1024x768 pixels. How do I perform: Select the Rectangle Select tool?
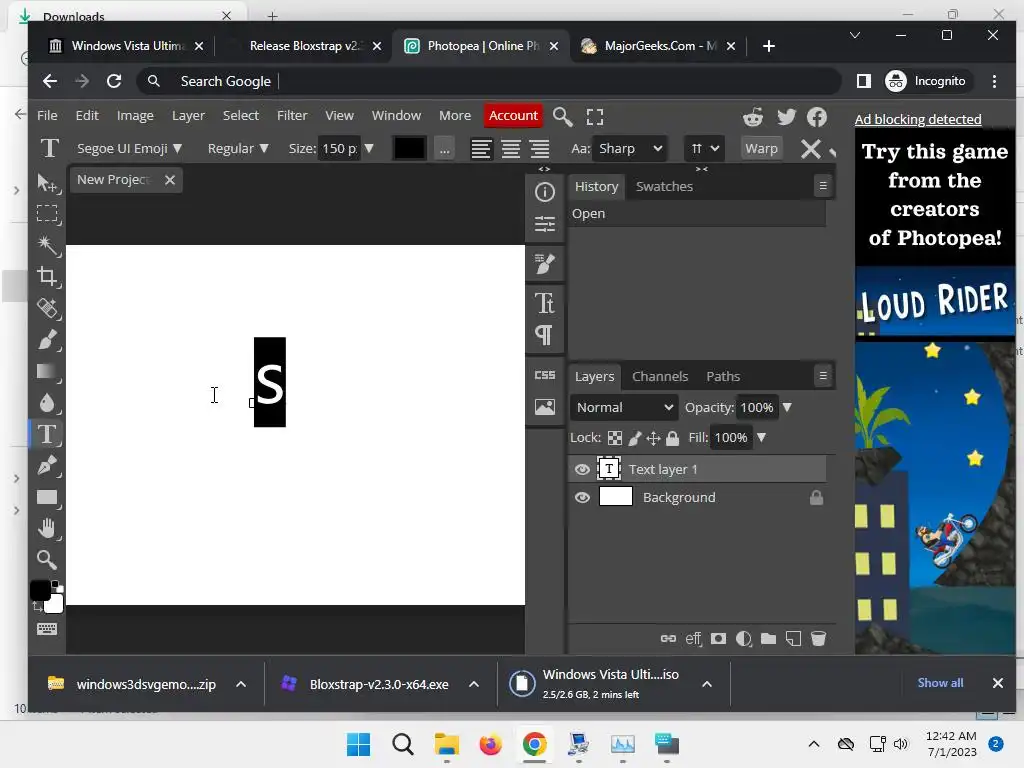click(47, 214)
